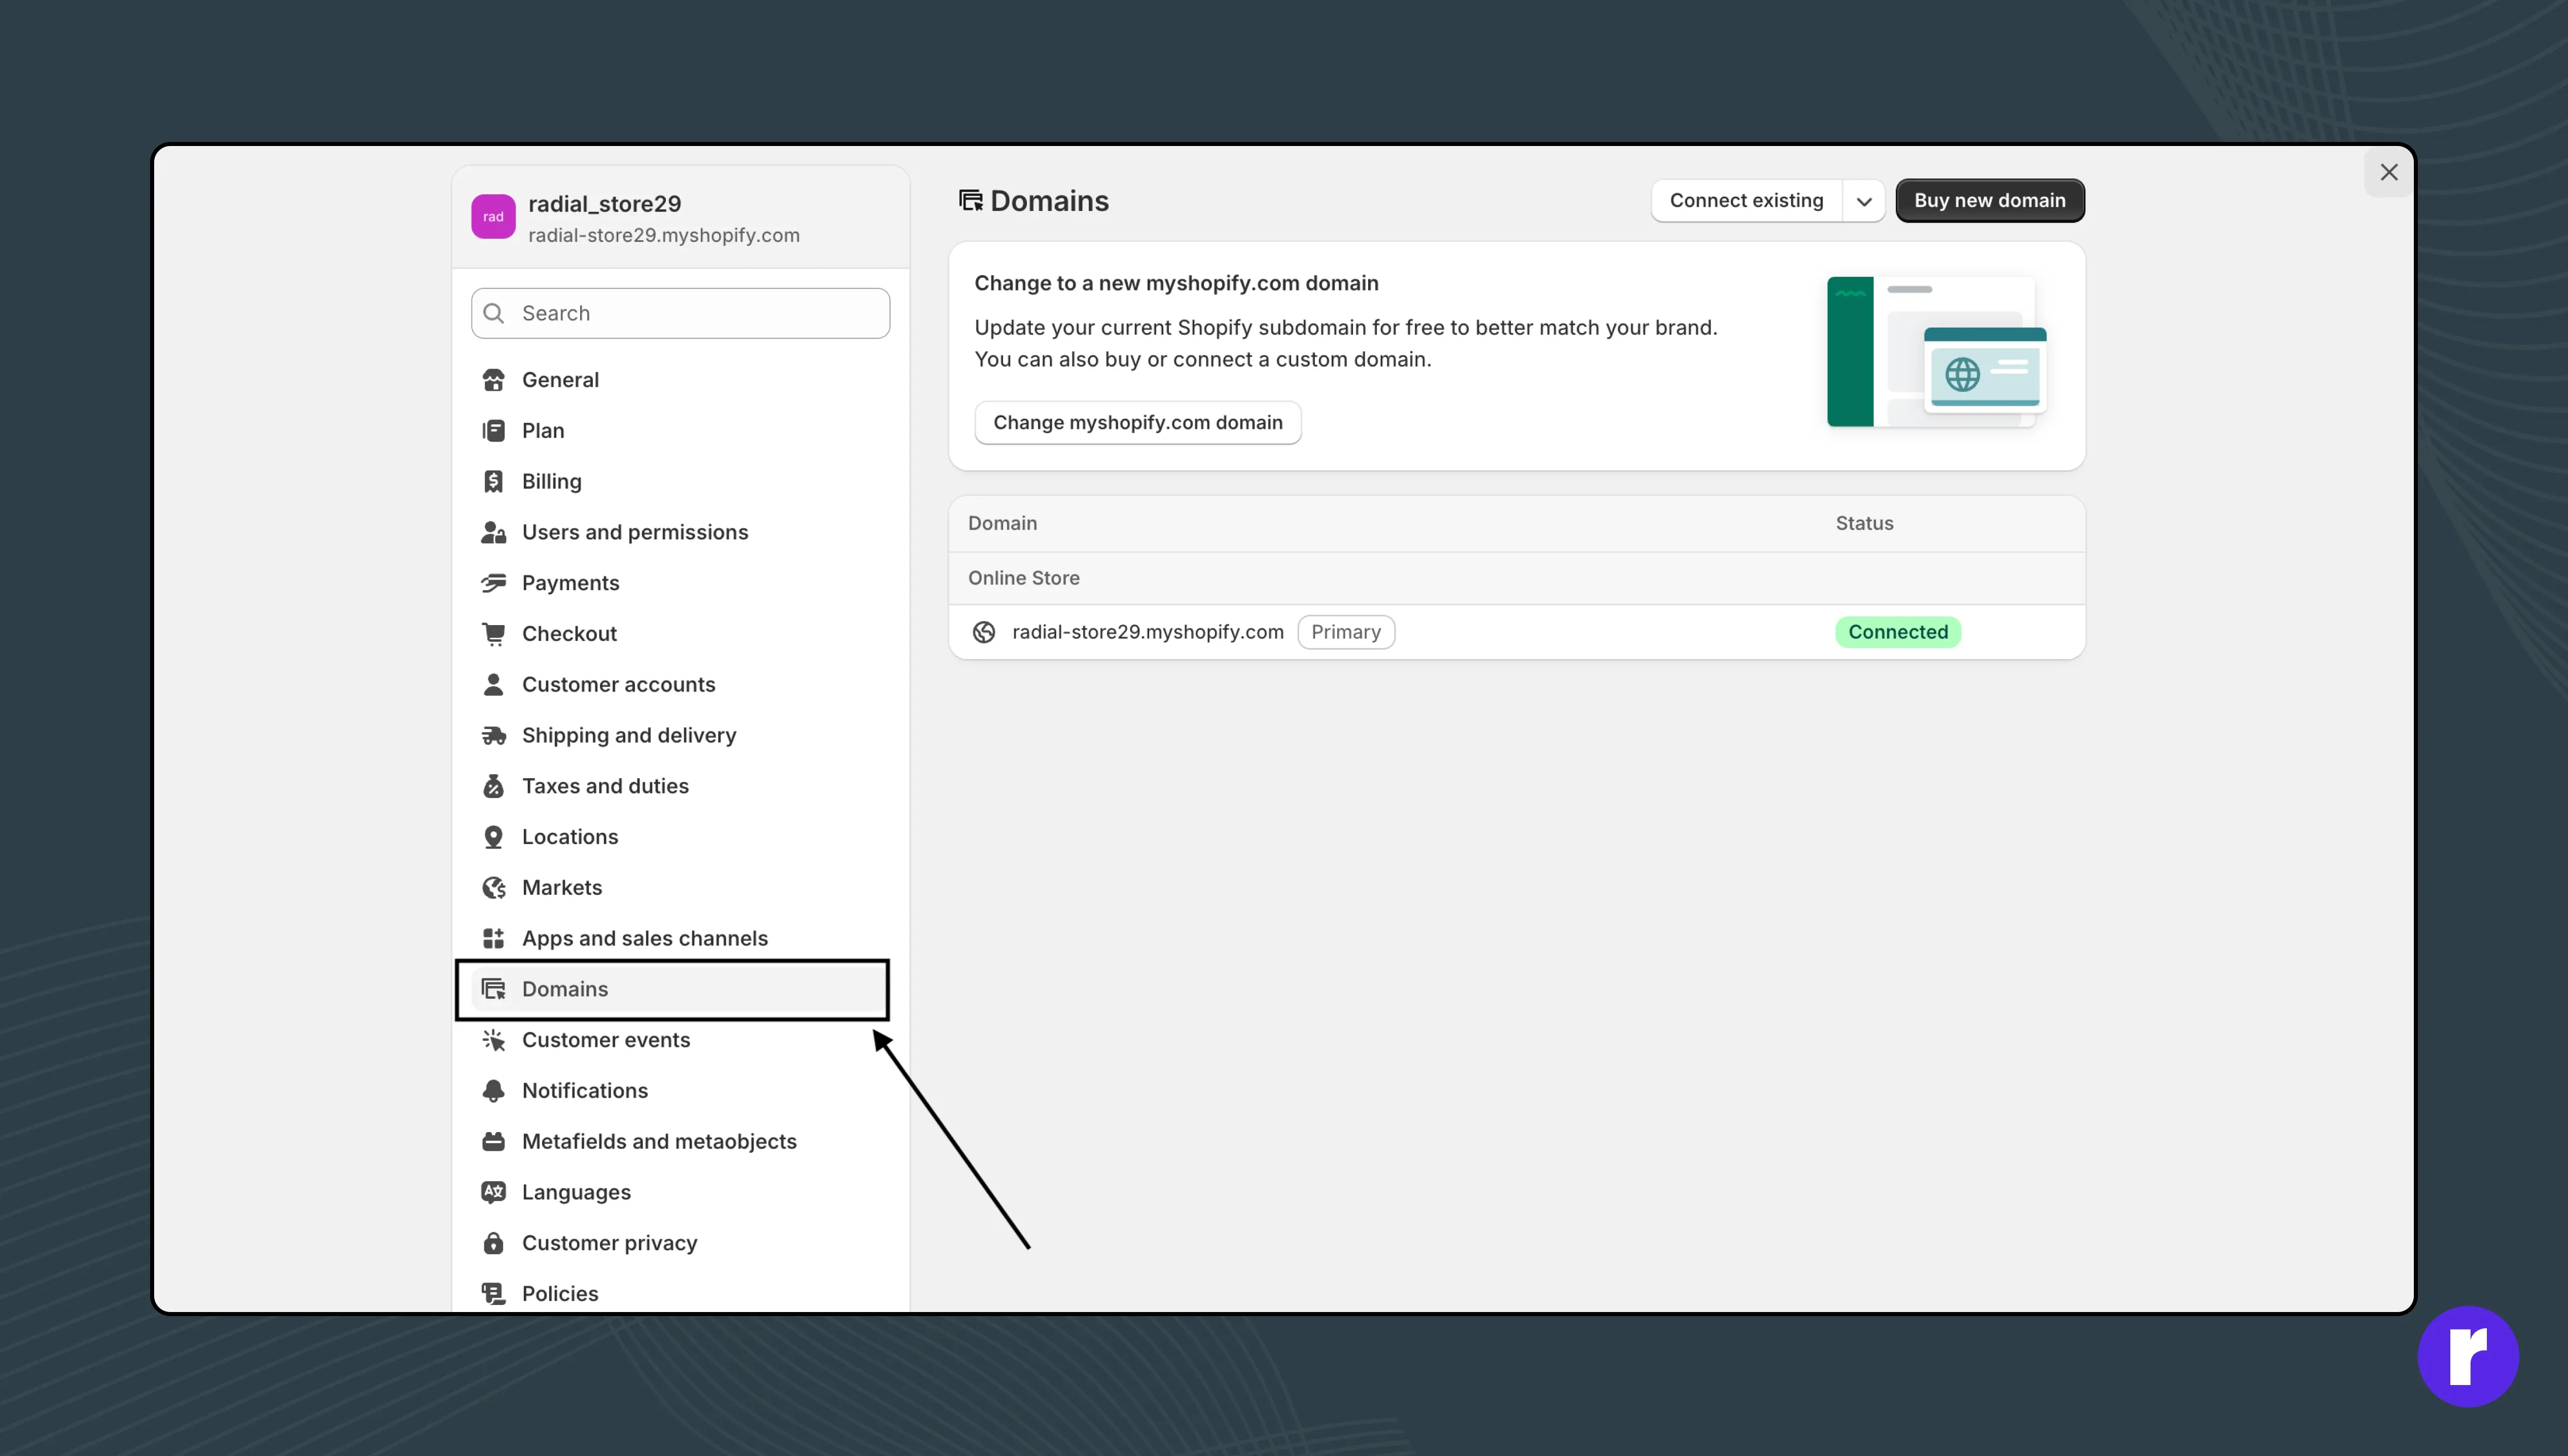2568x1456 pixels.
Task: Open the radial-store29.myshopify.com domain row
Action: (1147, 632)
